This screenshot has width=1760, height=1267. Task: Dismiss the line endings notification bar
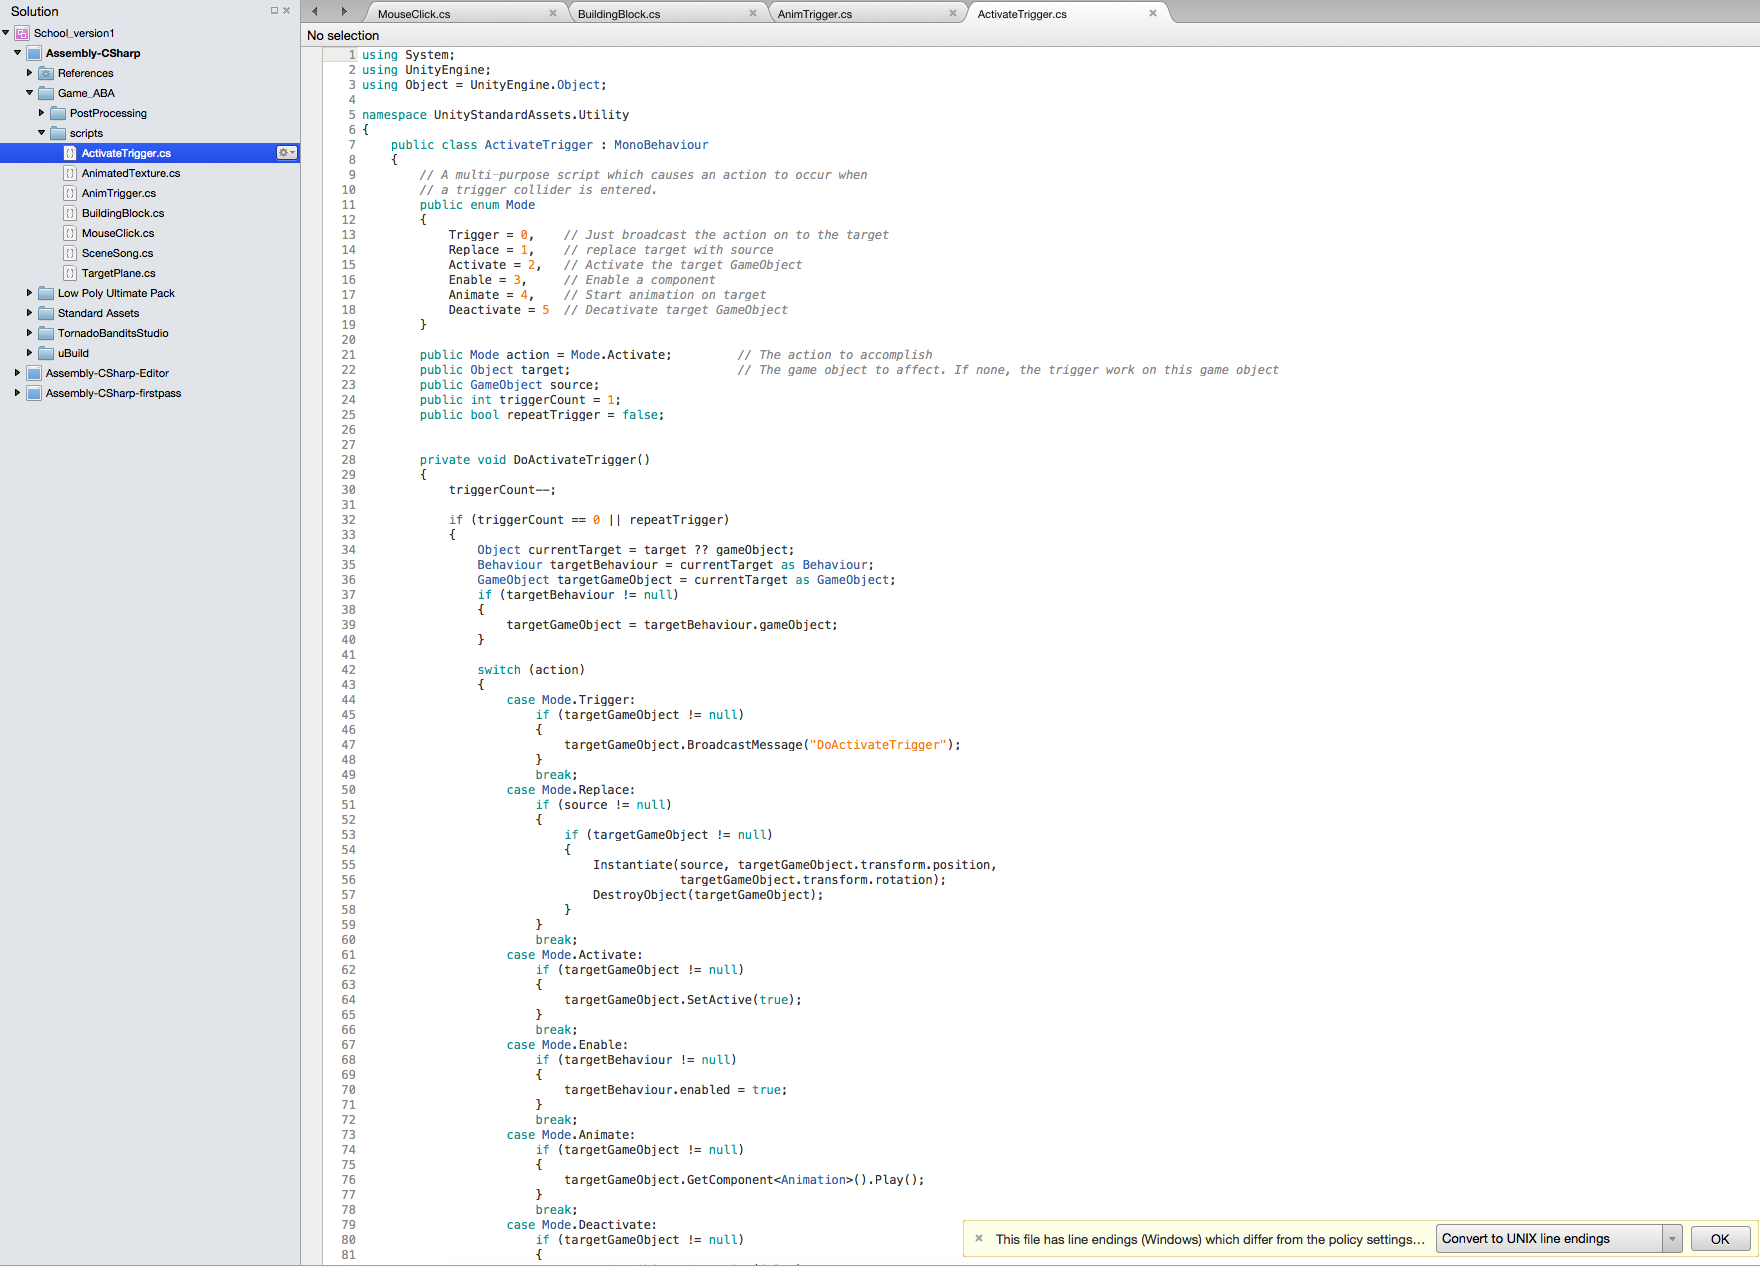[x=979, y=1238]
